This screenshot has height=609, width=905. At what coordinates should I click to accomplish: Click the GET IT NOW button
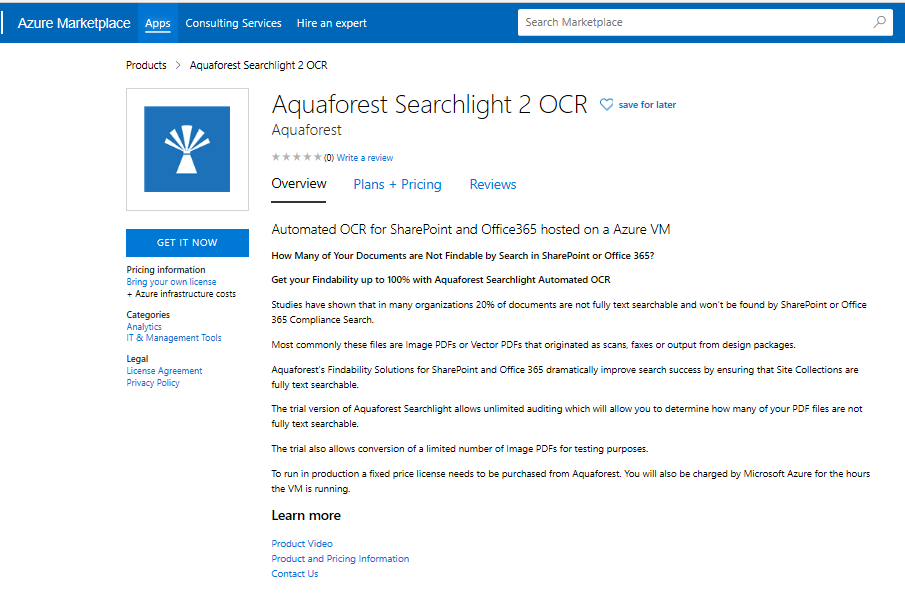click(187, 243)
